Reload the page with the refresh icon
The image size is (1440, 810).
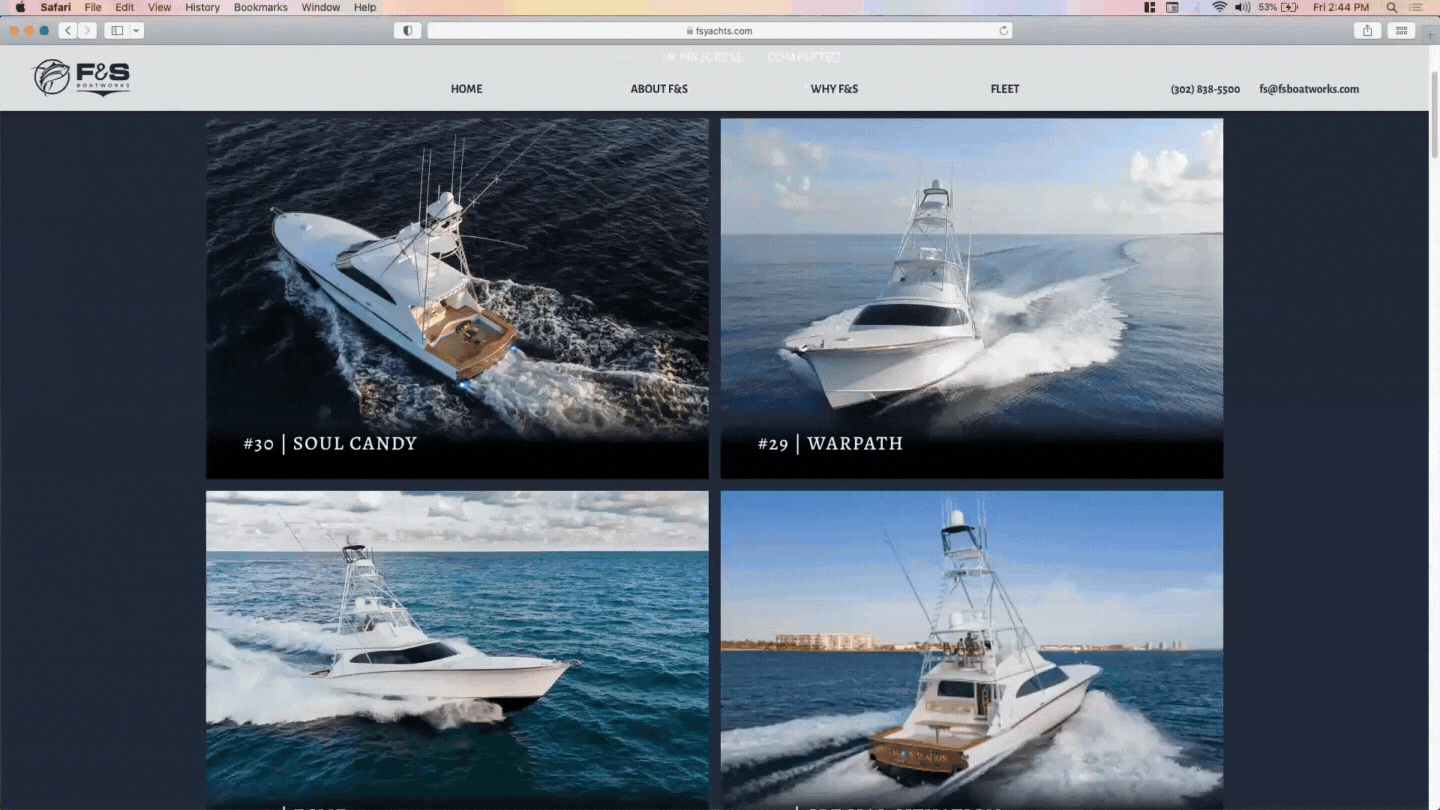click(1003, 31)
